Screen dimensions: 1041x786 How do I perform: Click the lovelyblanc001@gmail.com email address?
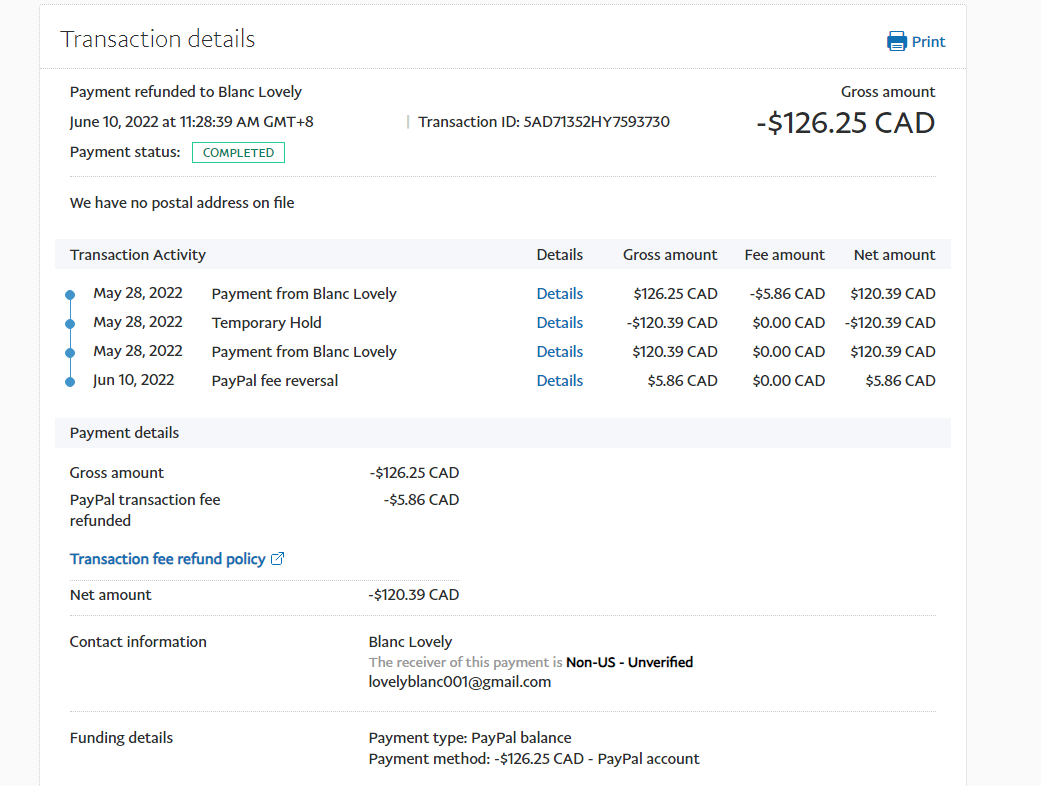tap(459, 682)
